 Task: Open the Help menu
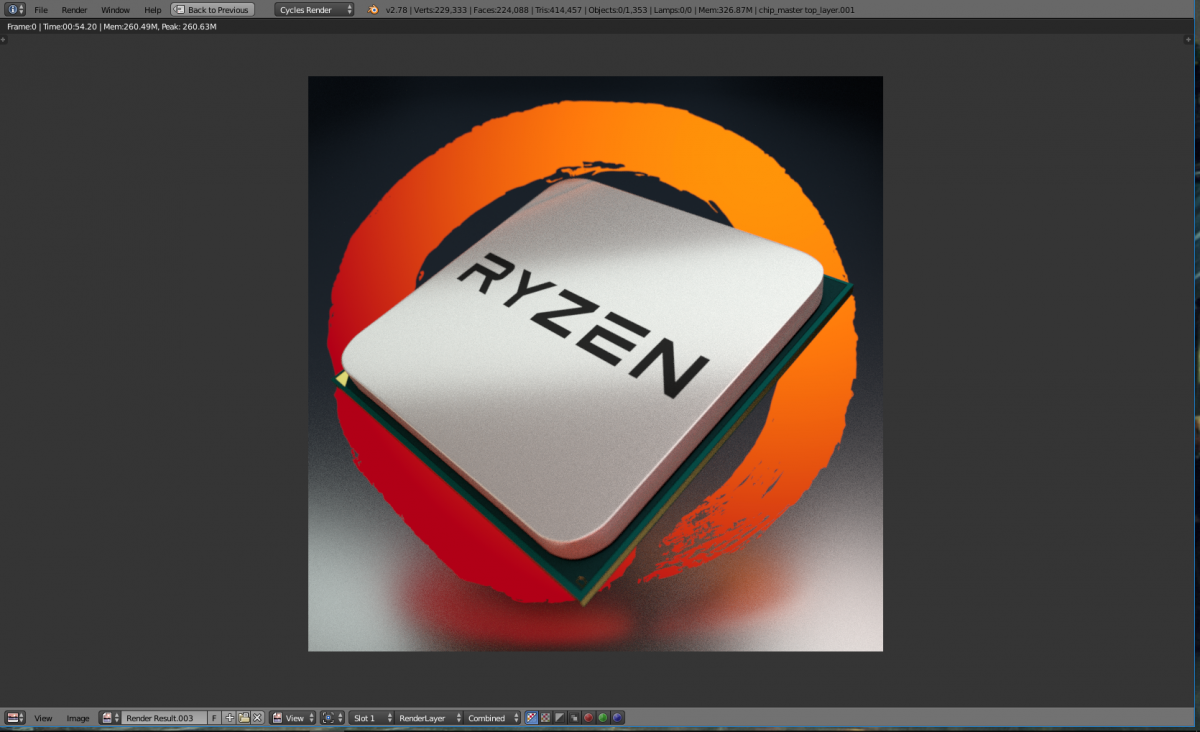click(152, 10)
